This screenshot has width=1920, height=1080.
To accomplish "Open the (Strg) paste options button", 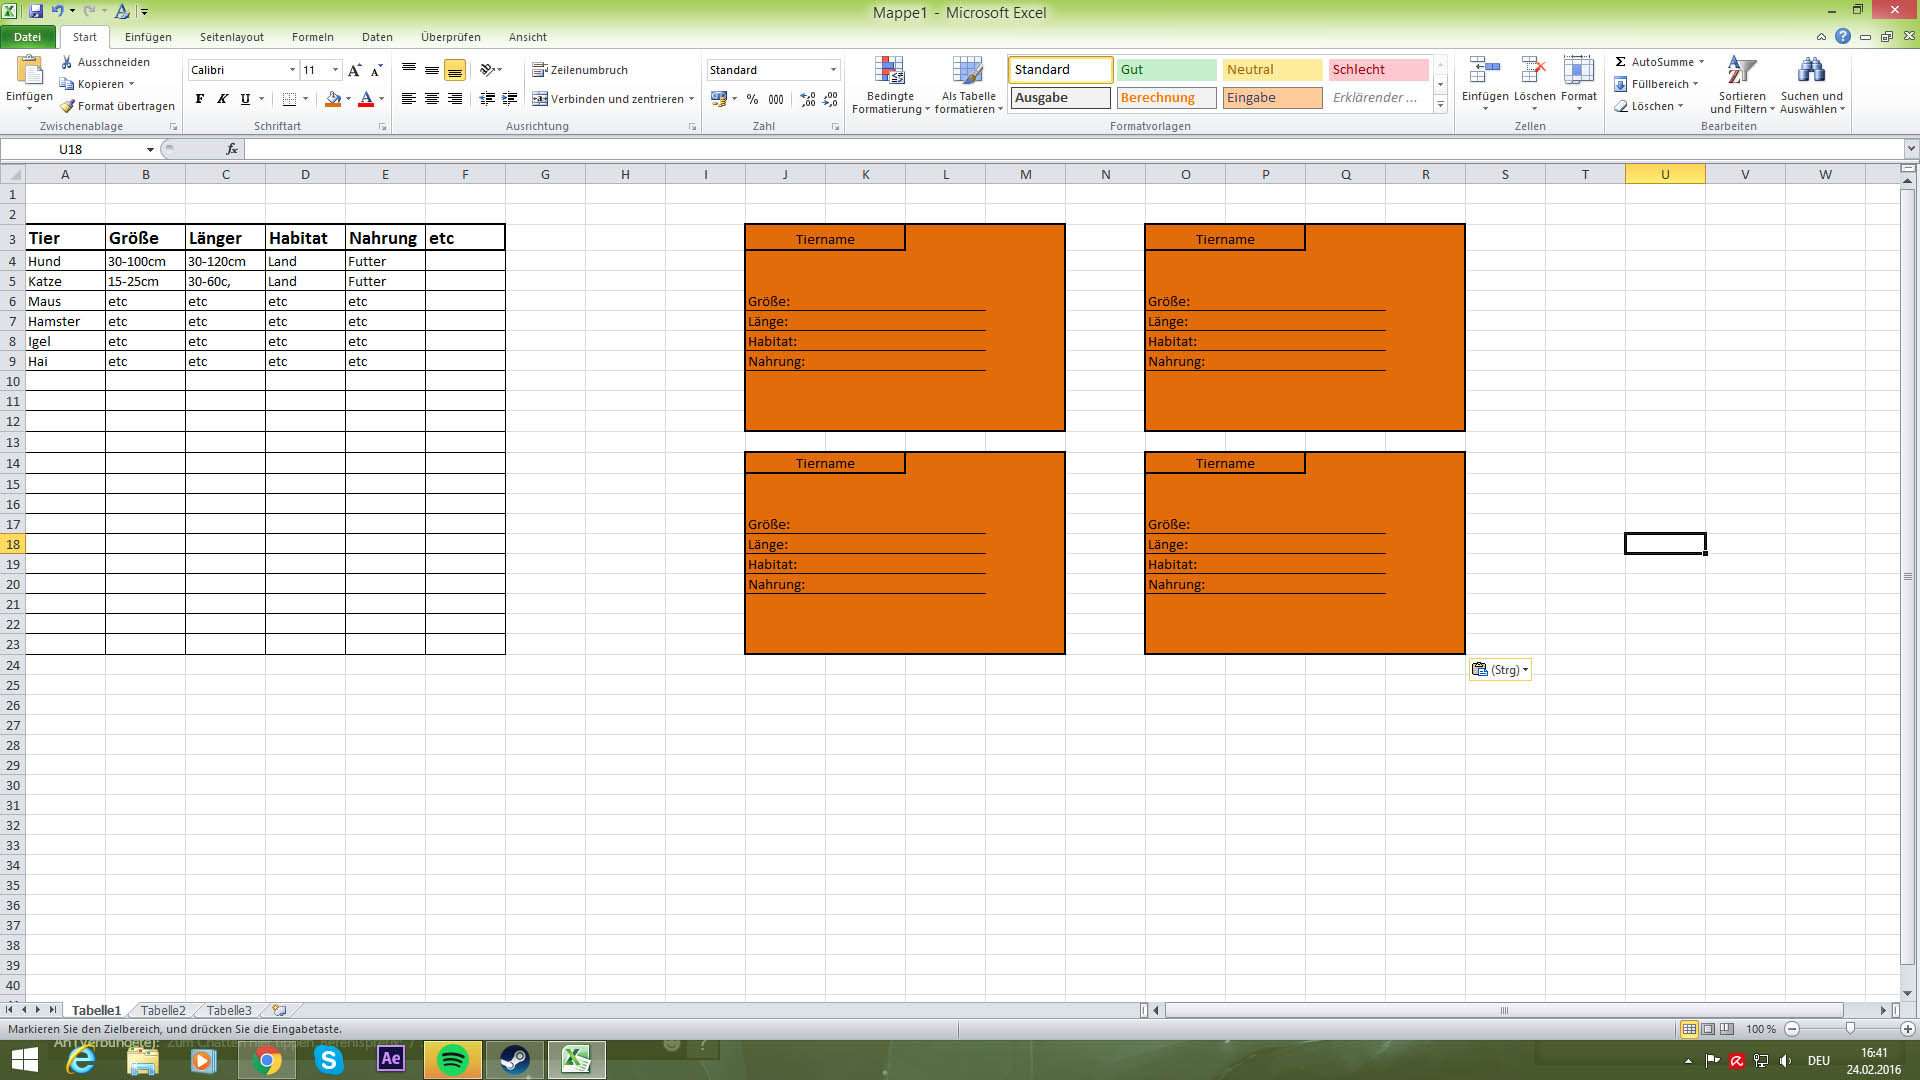I will (1500, 669).
